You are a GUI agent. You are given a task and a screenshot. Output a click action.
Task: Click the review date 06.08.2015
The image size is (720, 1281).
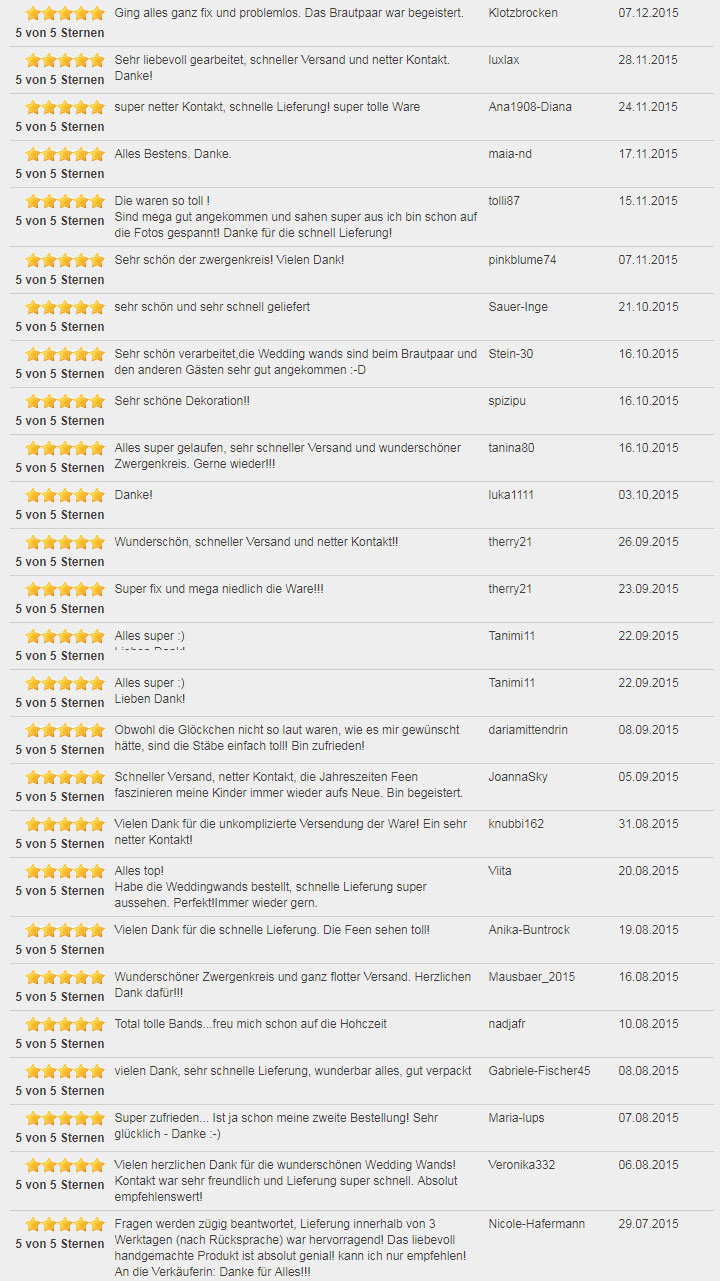648,1165
